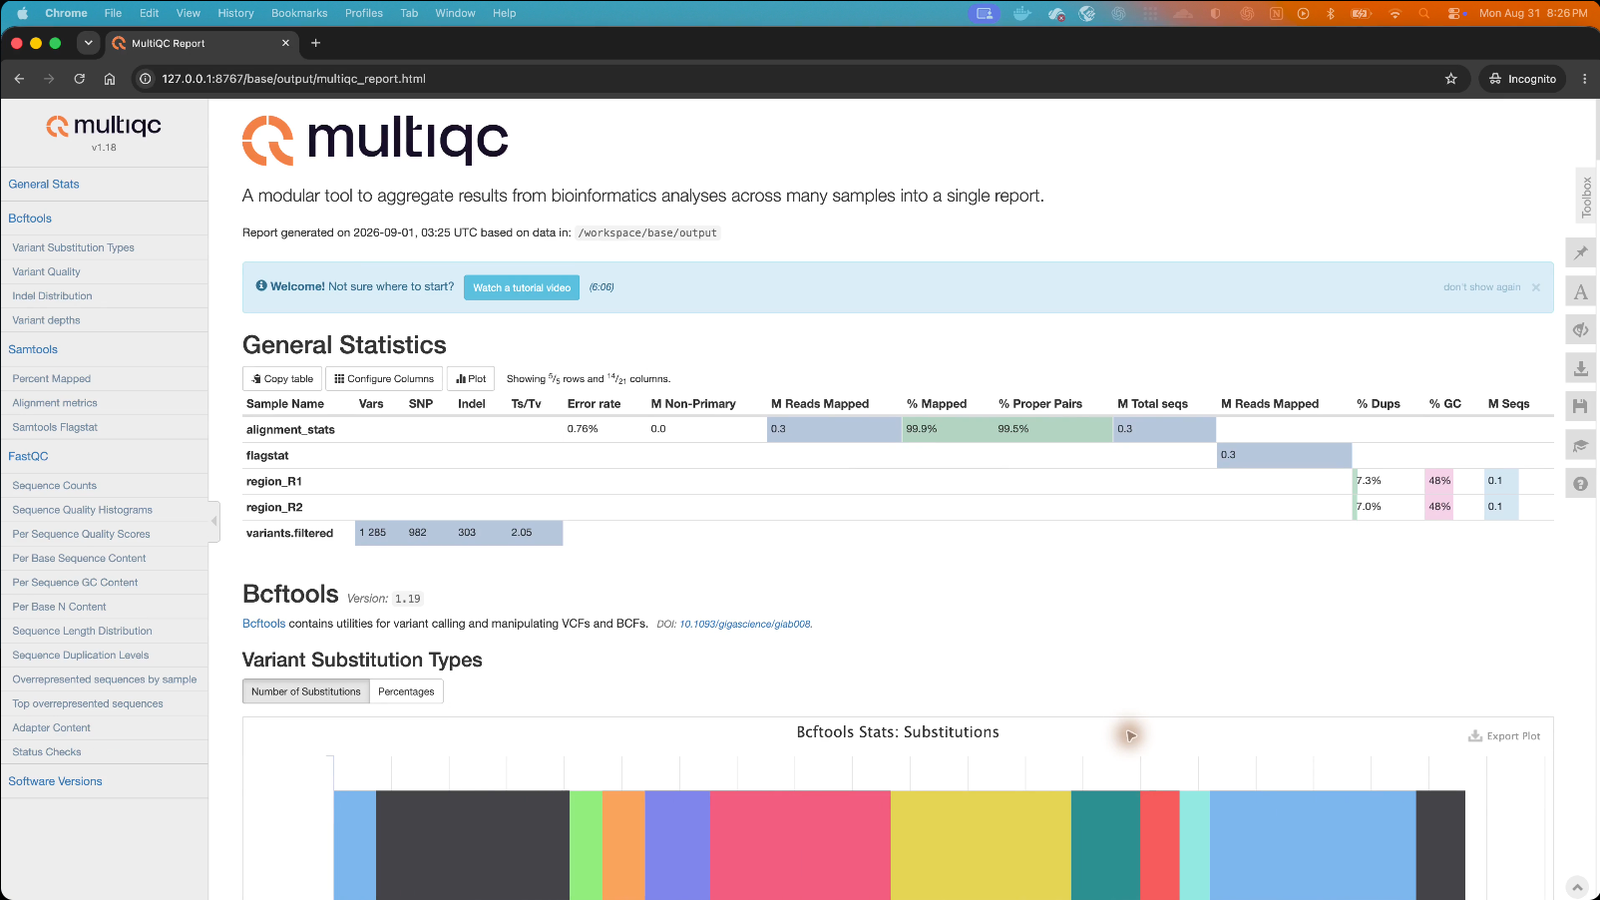Click "don't show again" in welcome banner
Viewport: 1600px width, 900px height.
(x=1481, y=287)
